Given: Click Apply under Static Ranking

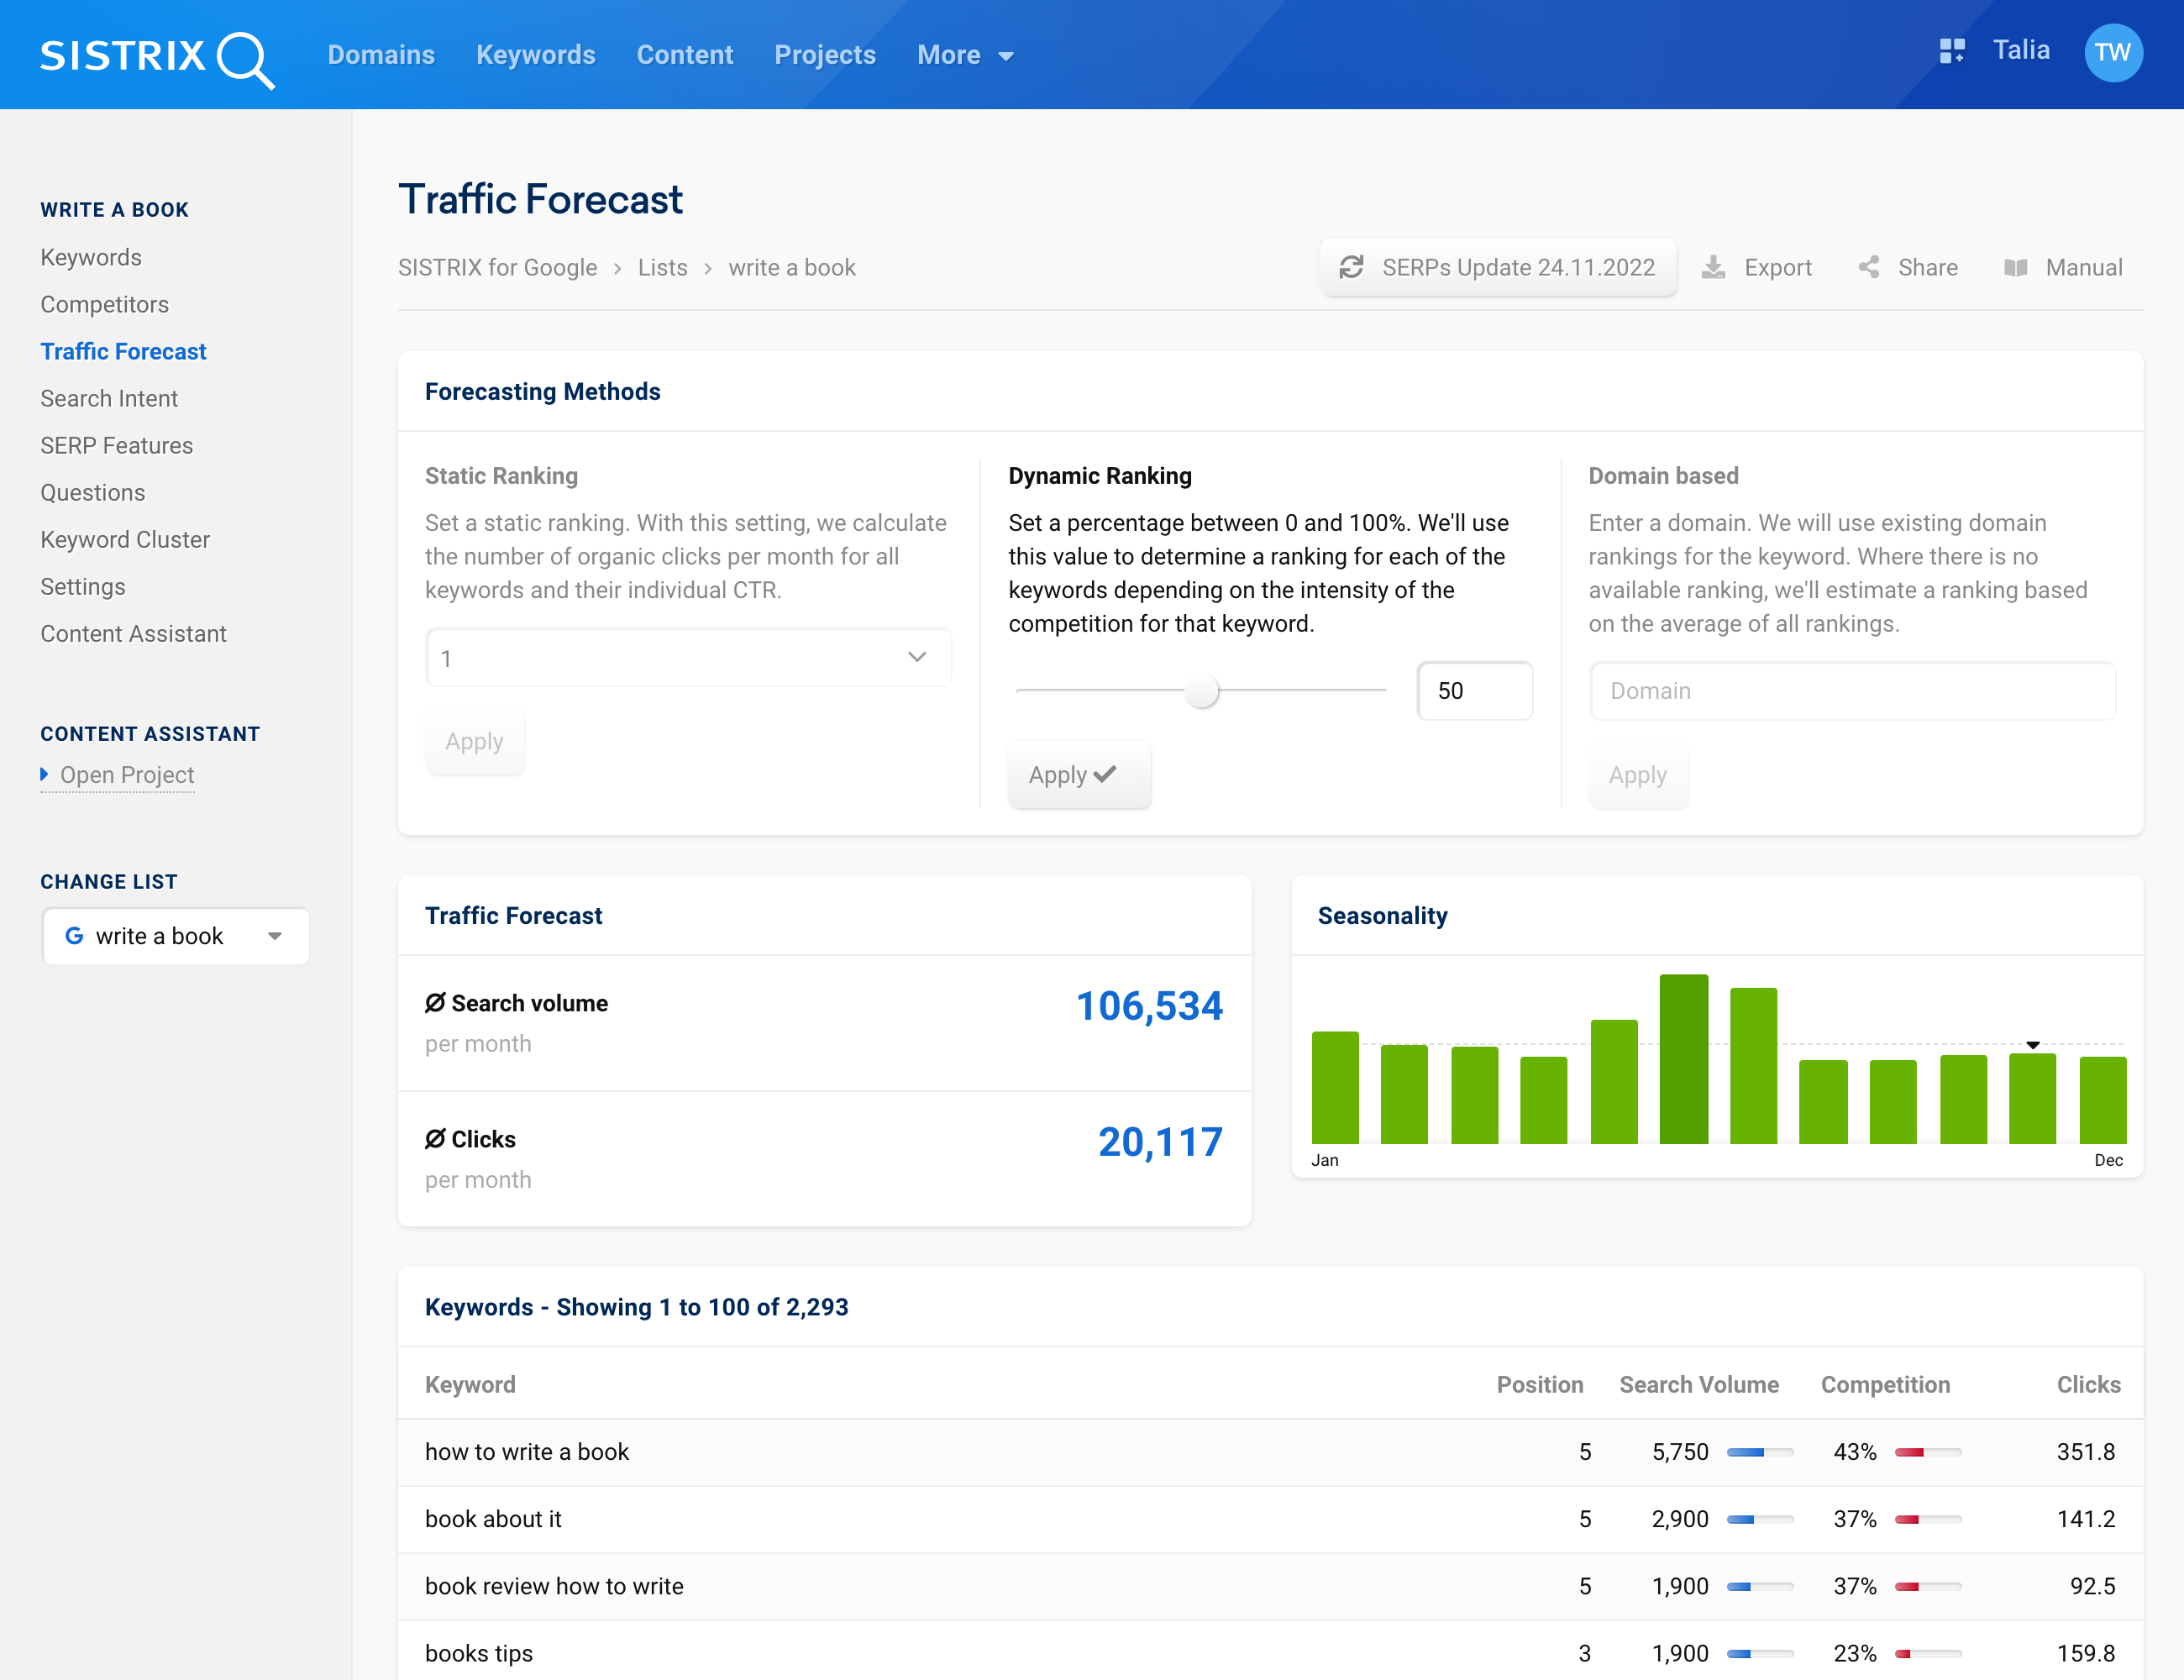Looking at the screenshot, I should 473,741.
